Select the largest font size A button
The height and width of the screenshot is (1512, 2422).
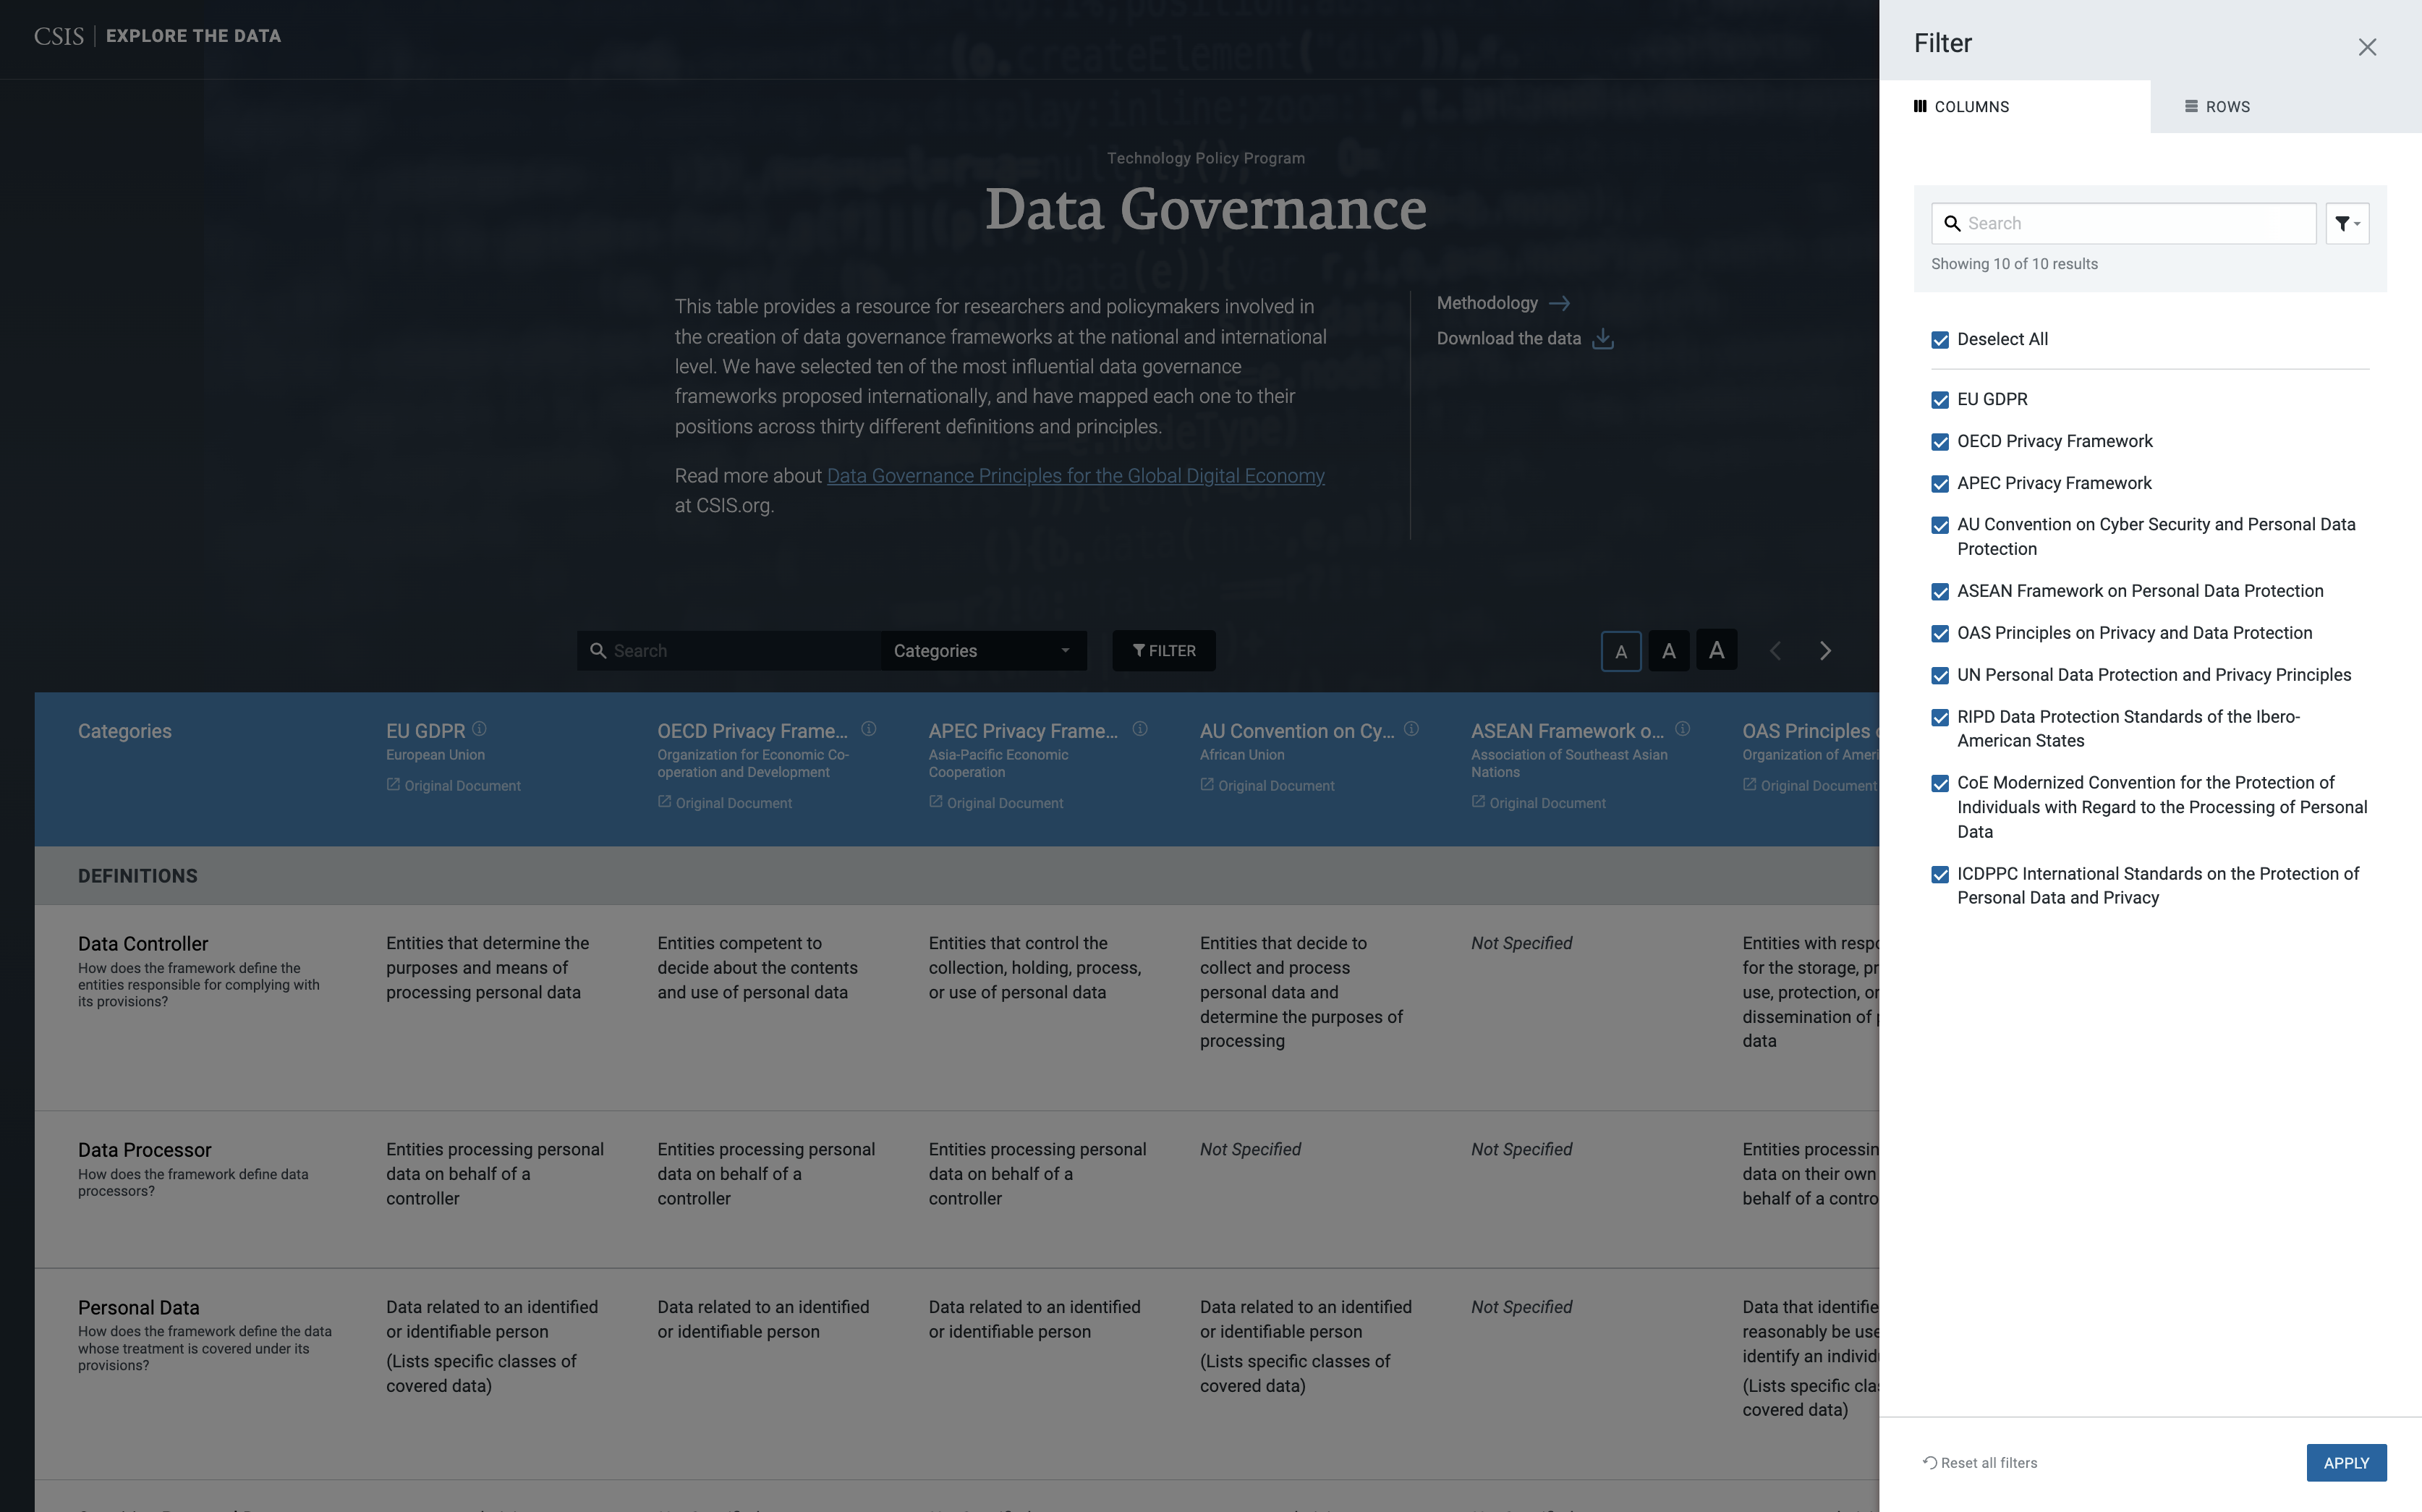[x=1716, y=651]
